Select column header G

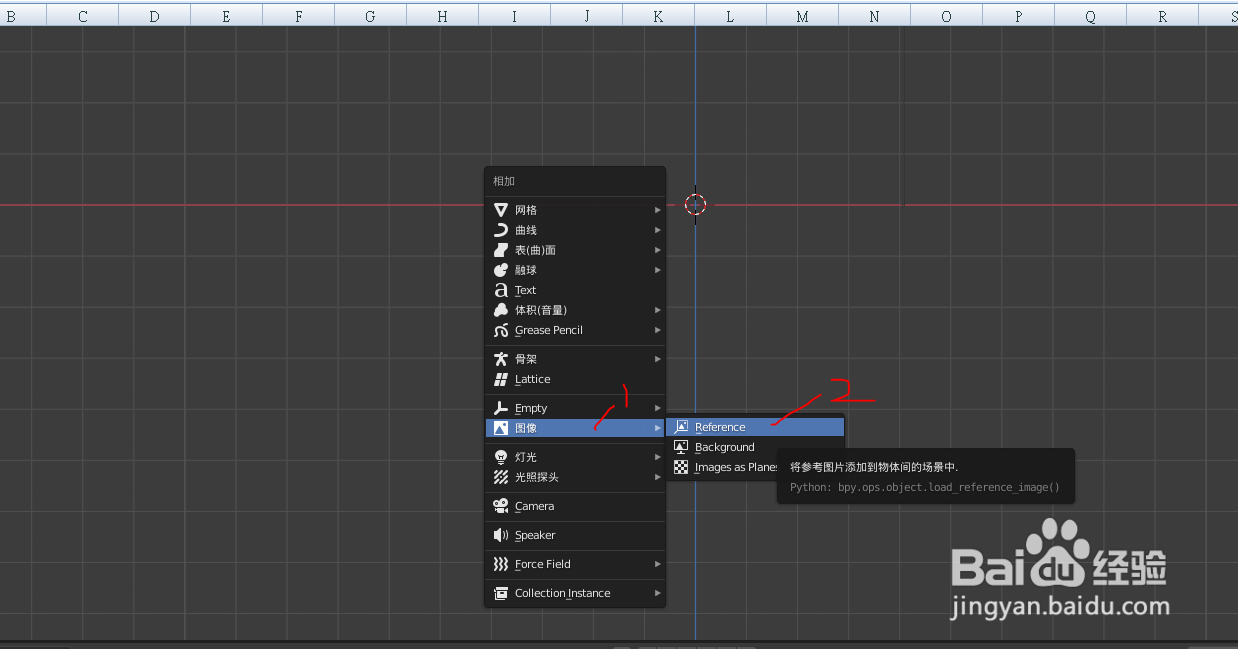(x=370, y=15)
